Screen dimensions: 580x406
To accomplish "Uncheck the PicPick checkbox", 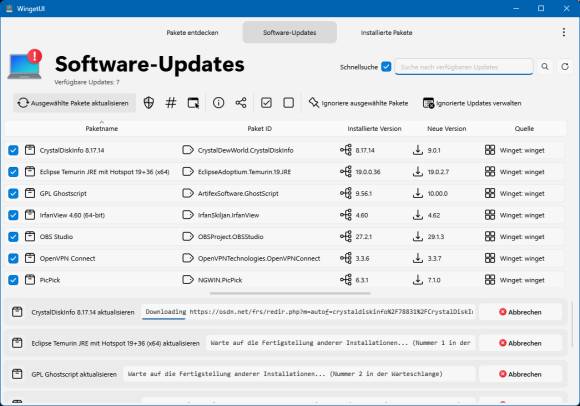I will 13,280.
